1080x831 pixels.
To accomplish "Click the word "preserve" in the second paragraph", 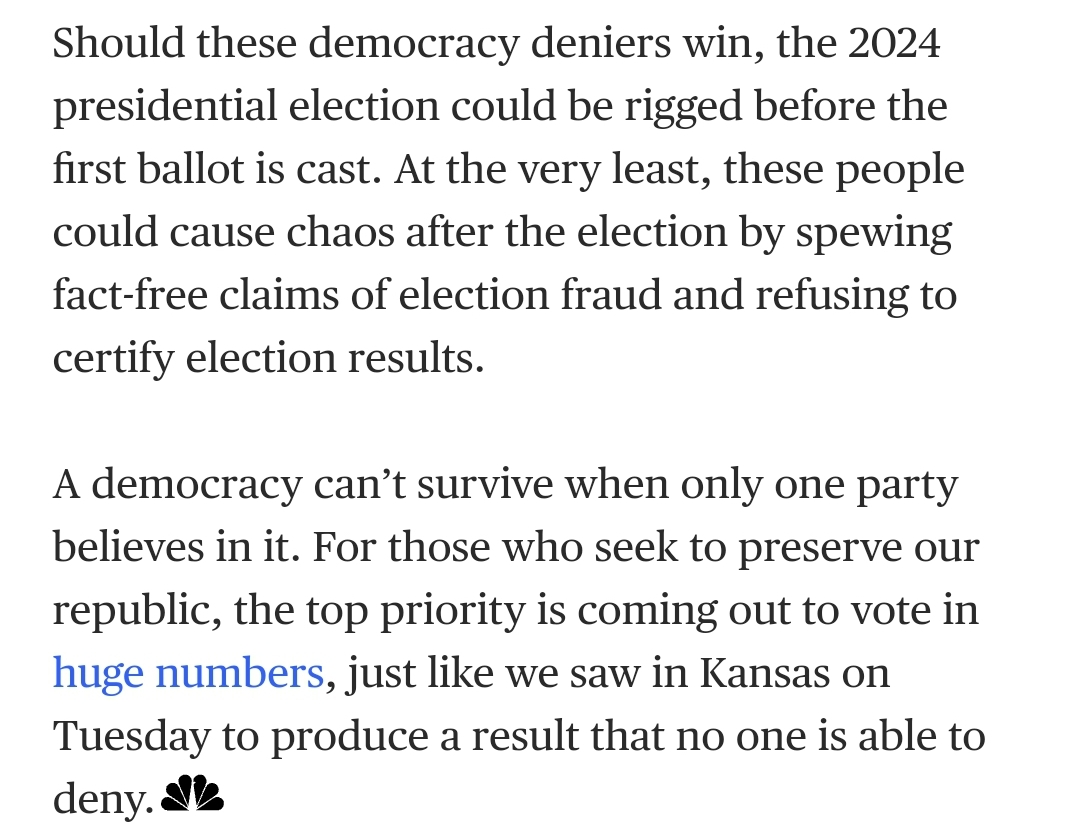I will [x=820, y=547].
